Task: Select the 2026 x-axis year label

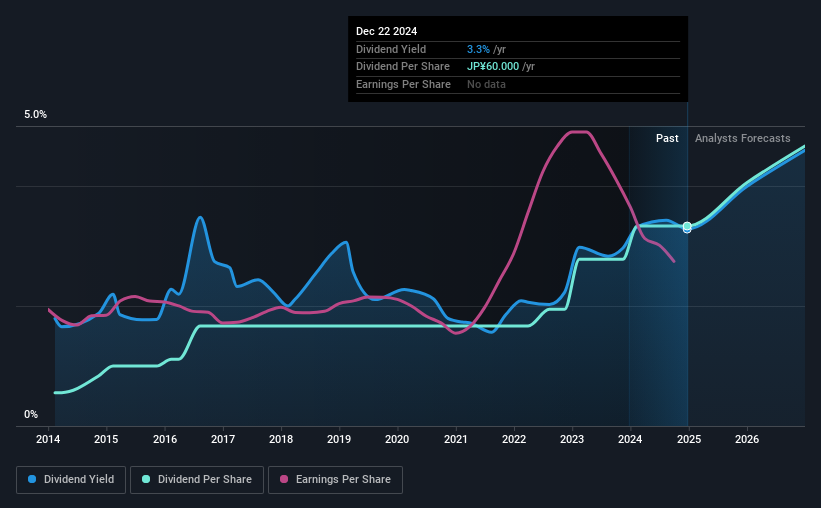Action: 747,439
